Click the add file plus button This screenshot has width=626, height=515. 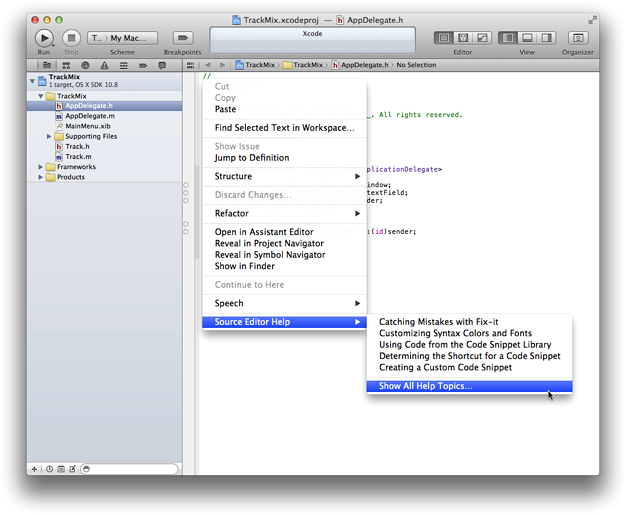34,469
